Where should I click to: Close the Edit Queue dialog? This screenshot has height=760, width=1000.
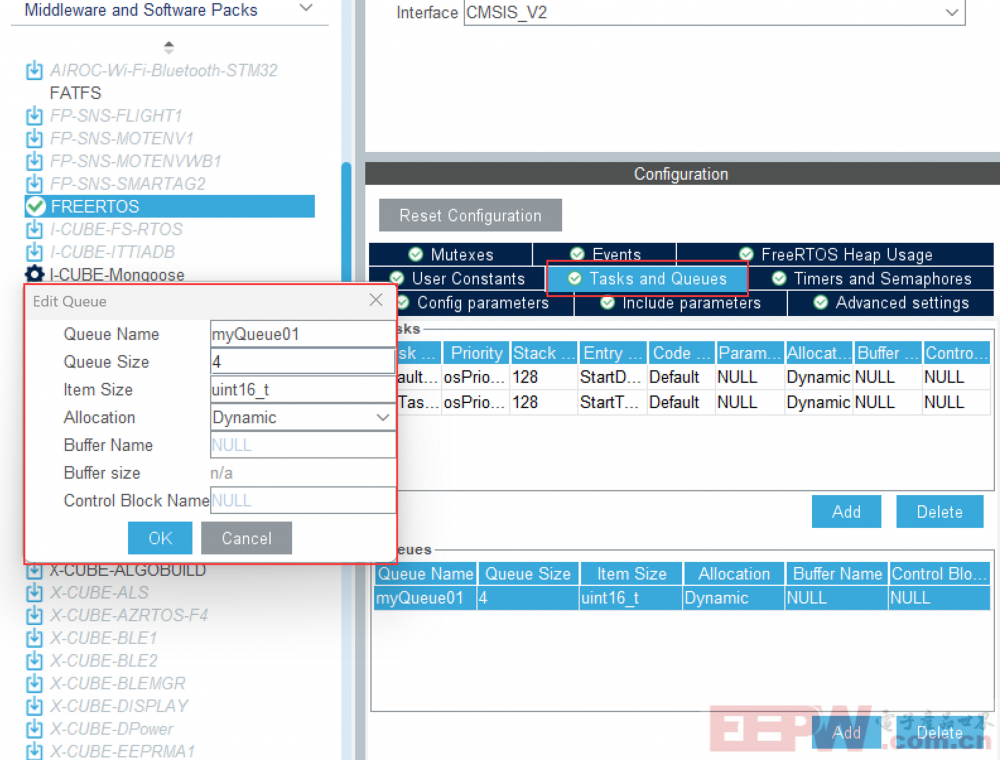tap(376, 300)
